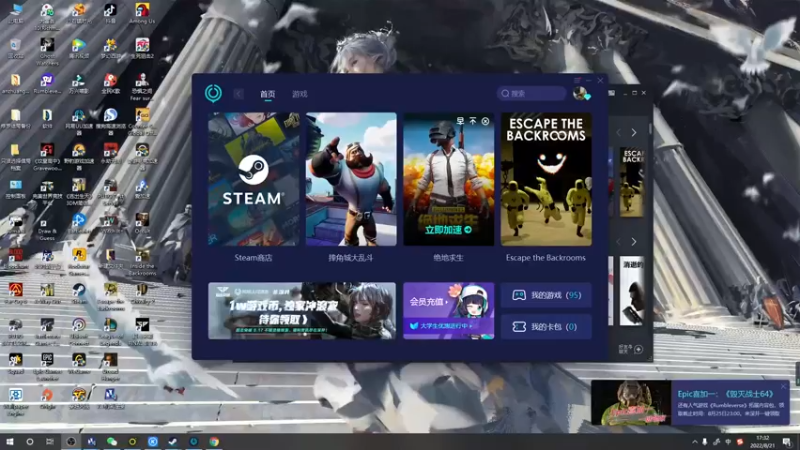Select the Fear Surrounds desktop icon
This screenshot has width=800, height=450.
(142, 86)
